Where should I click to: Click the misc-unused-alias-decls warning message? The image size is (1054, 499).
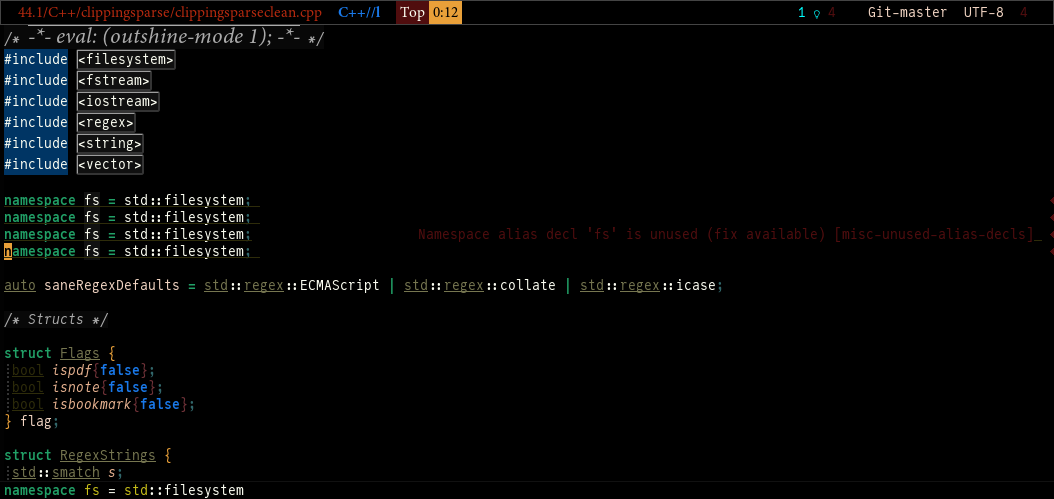(x=729, y=235)
